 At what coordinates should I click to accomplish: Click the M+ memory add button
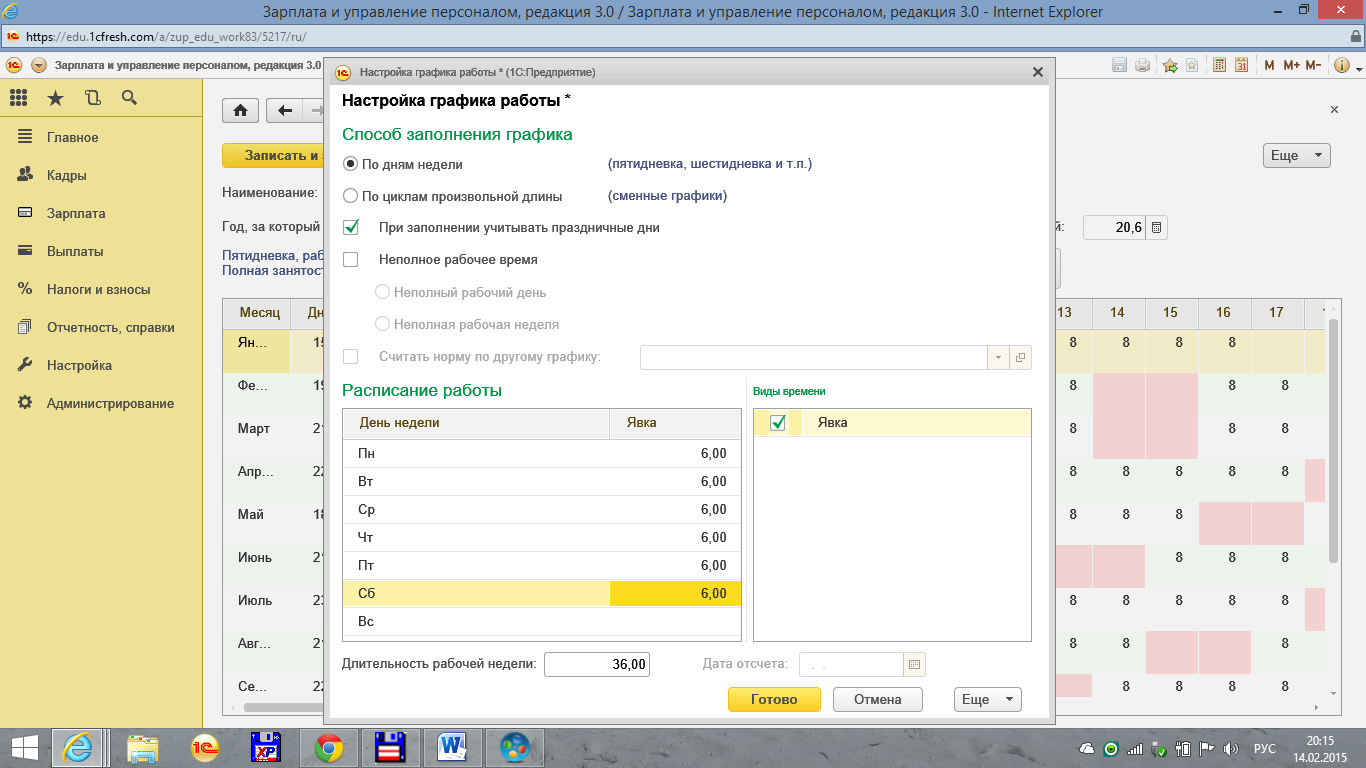click(x=1290, y=65)
